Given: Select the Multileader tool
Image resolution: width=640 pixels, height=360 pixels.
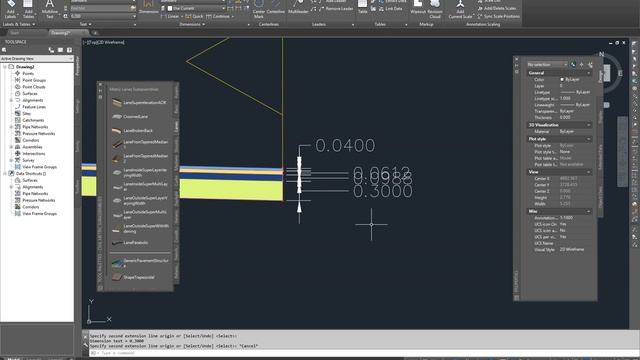Looking at the screenshot, I should point(298,7).
